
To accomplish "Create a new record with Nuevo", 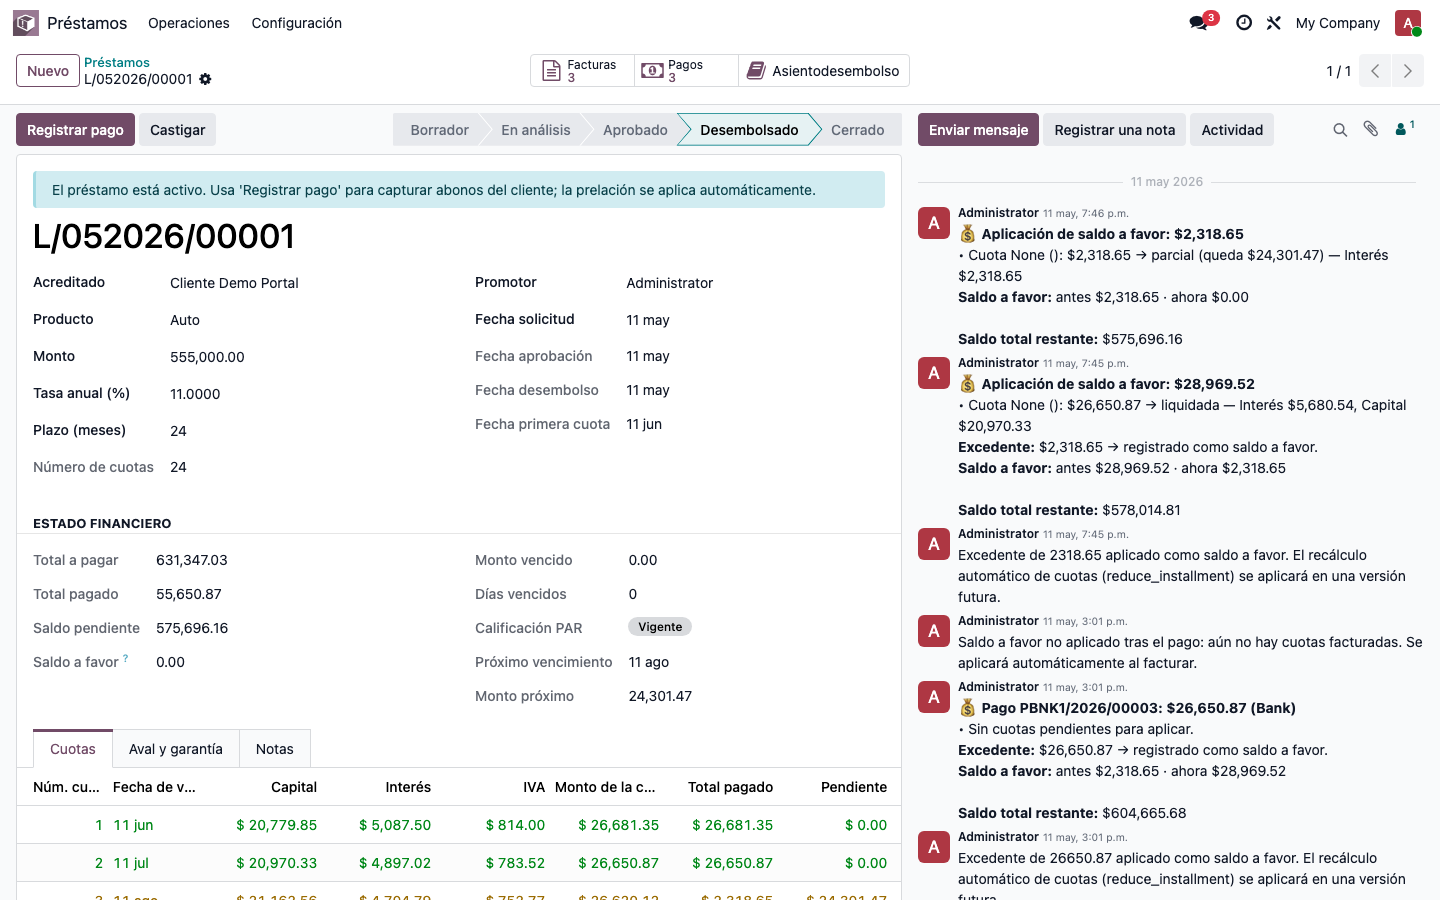I will [x=48, y=71].
